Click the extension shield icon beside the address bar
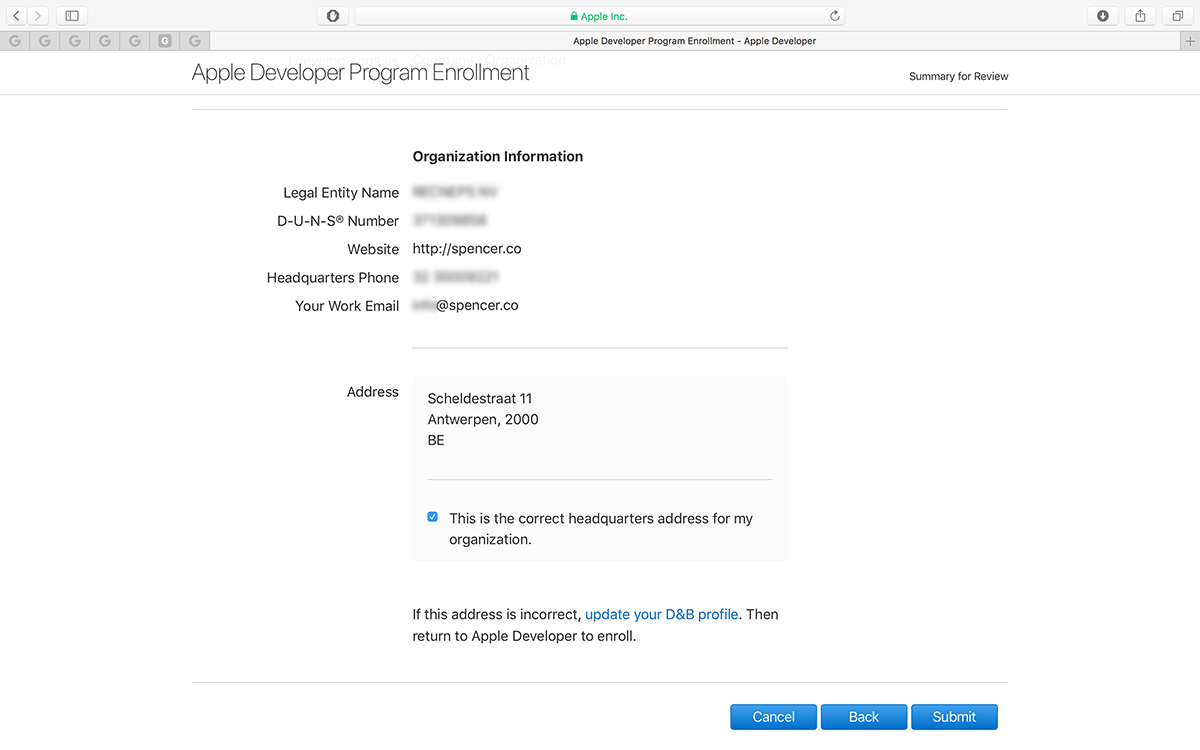This screenshot has width=1200, height=750. pyautogui.click(x=332, y=15)
